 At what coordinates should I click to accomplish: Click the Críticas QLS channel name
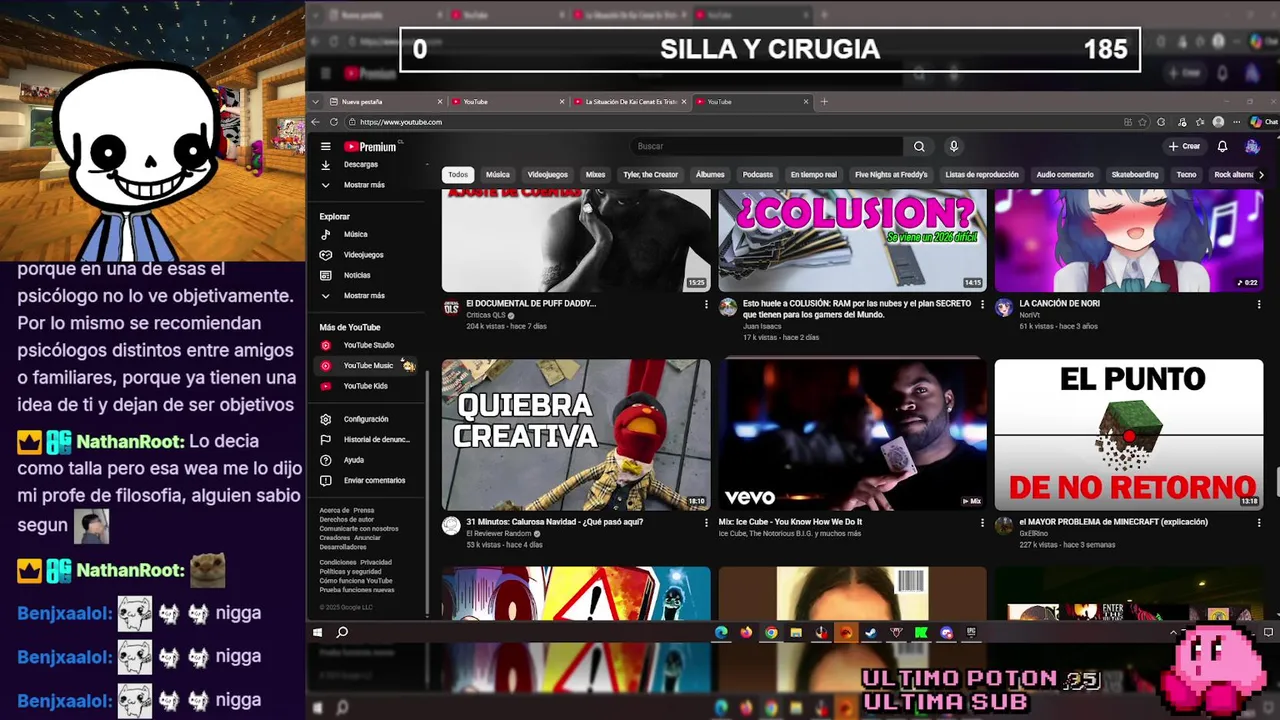486,315
